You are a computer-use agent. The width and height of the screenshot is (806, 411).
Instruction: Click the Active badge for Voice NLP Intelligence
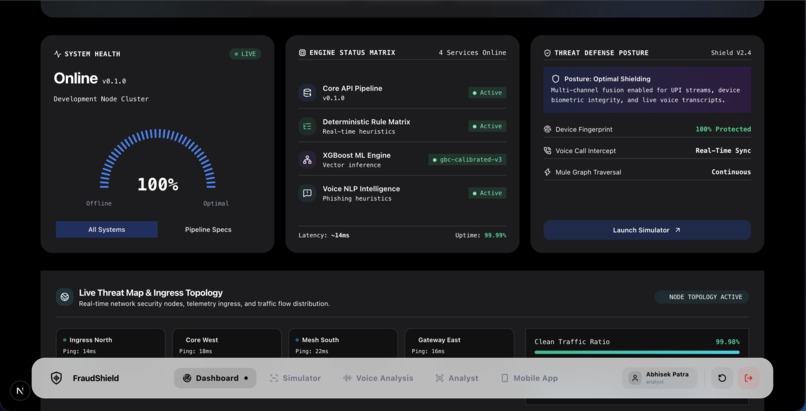pos(487,193)
